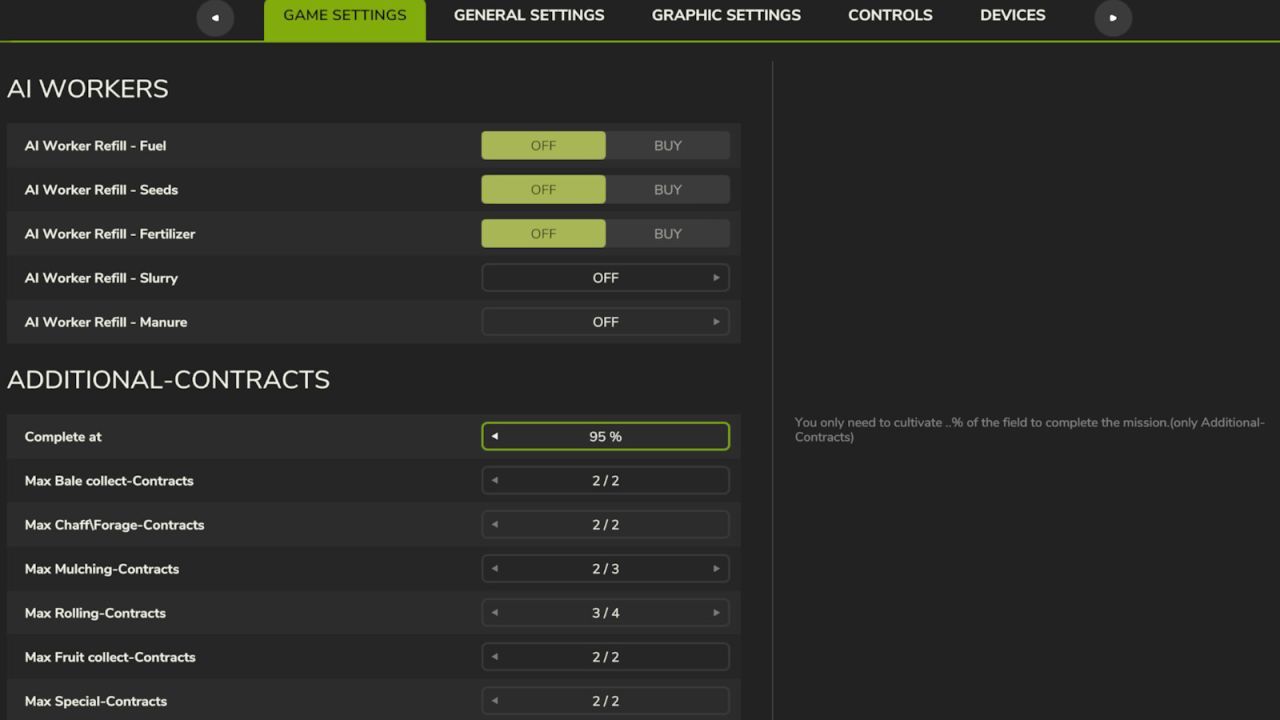The height and width of the screenshot is (720, 1280).
Task: Raise the Max Rolling-Contracts value
Action: coord(717,612)
